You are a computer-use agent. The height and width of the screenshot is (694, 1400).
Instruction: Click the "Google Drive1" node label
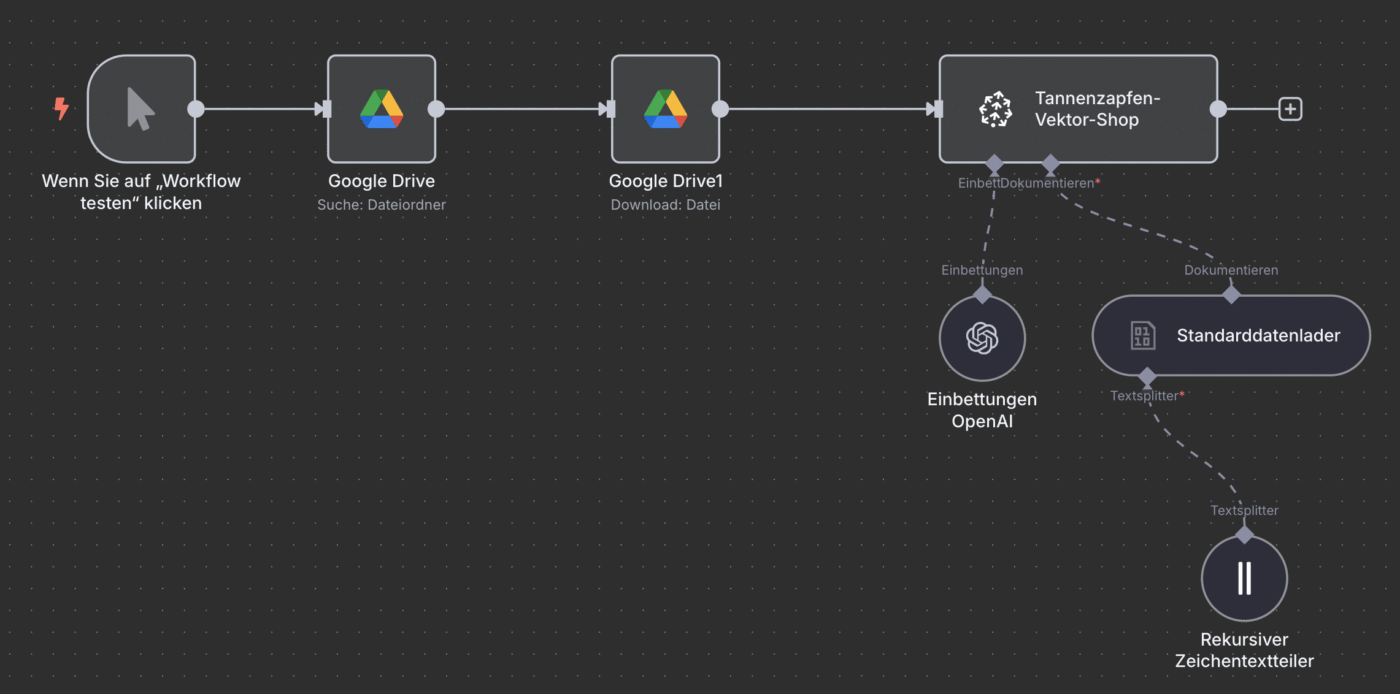(x=665, y=182)
